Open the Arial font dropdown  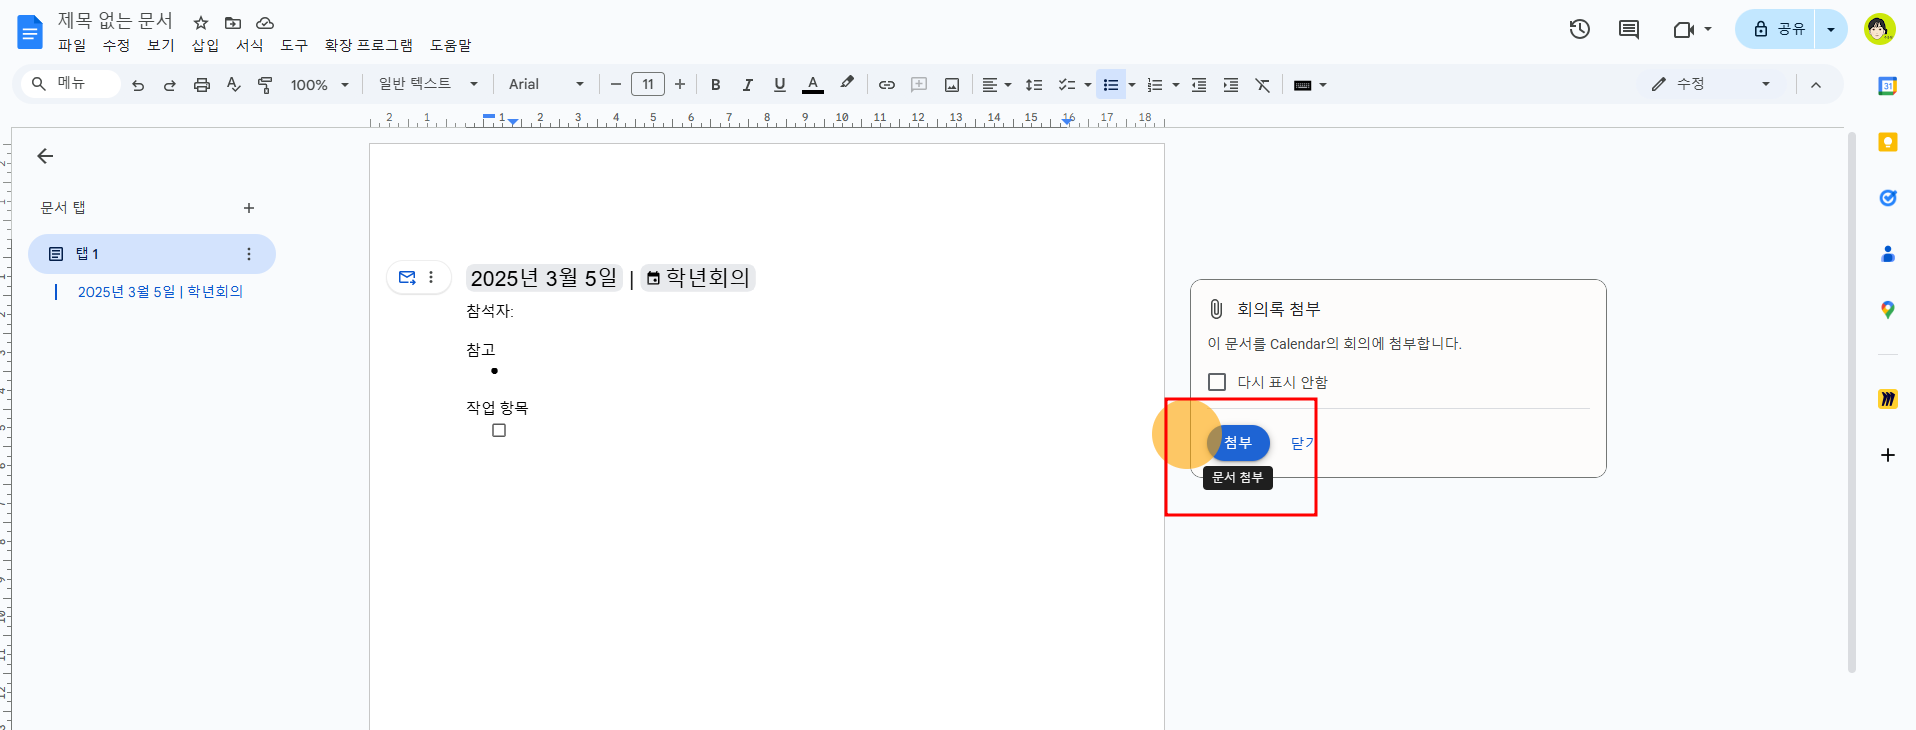click(546, 85)
